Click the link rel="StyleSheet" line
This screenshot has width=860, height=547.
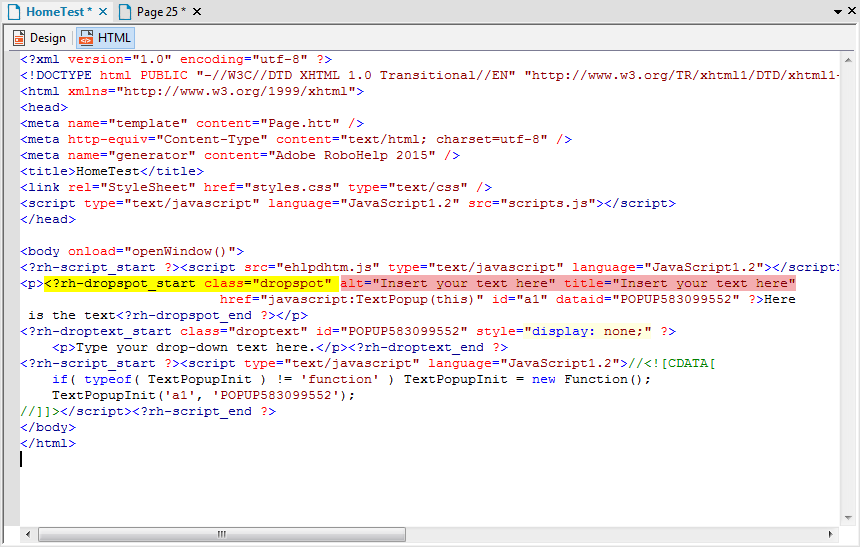coord(256,187)
